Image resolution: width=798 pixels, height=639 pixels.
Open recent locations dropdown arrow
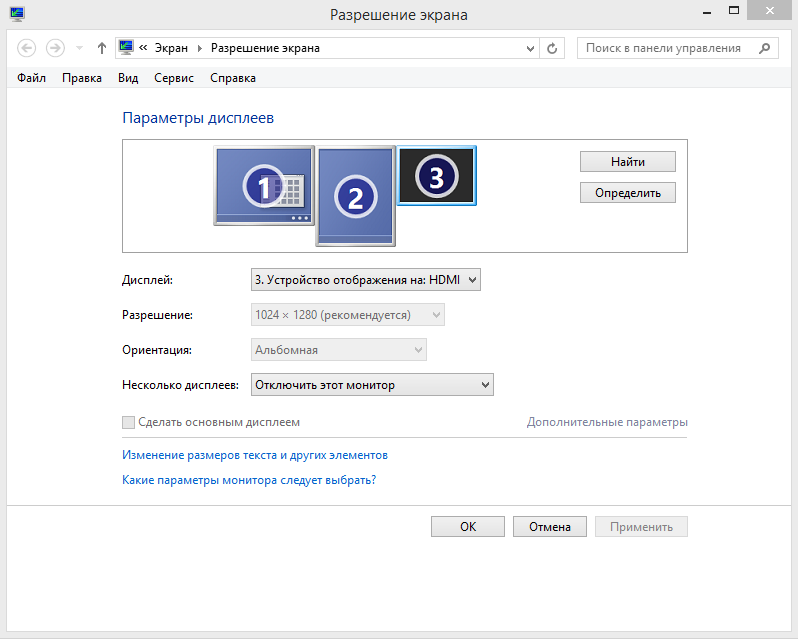(79, 48)
